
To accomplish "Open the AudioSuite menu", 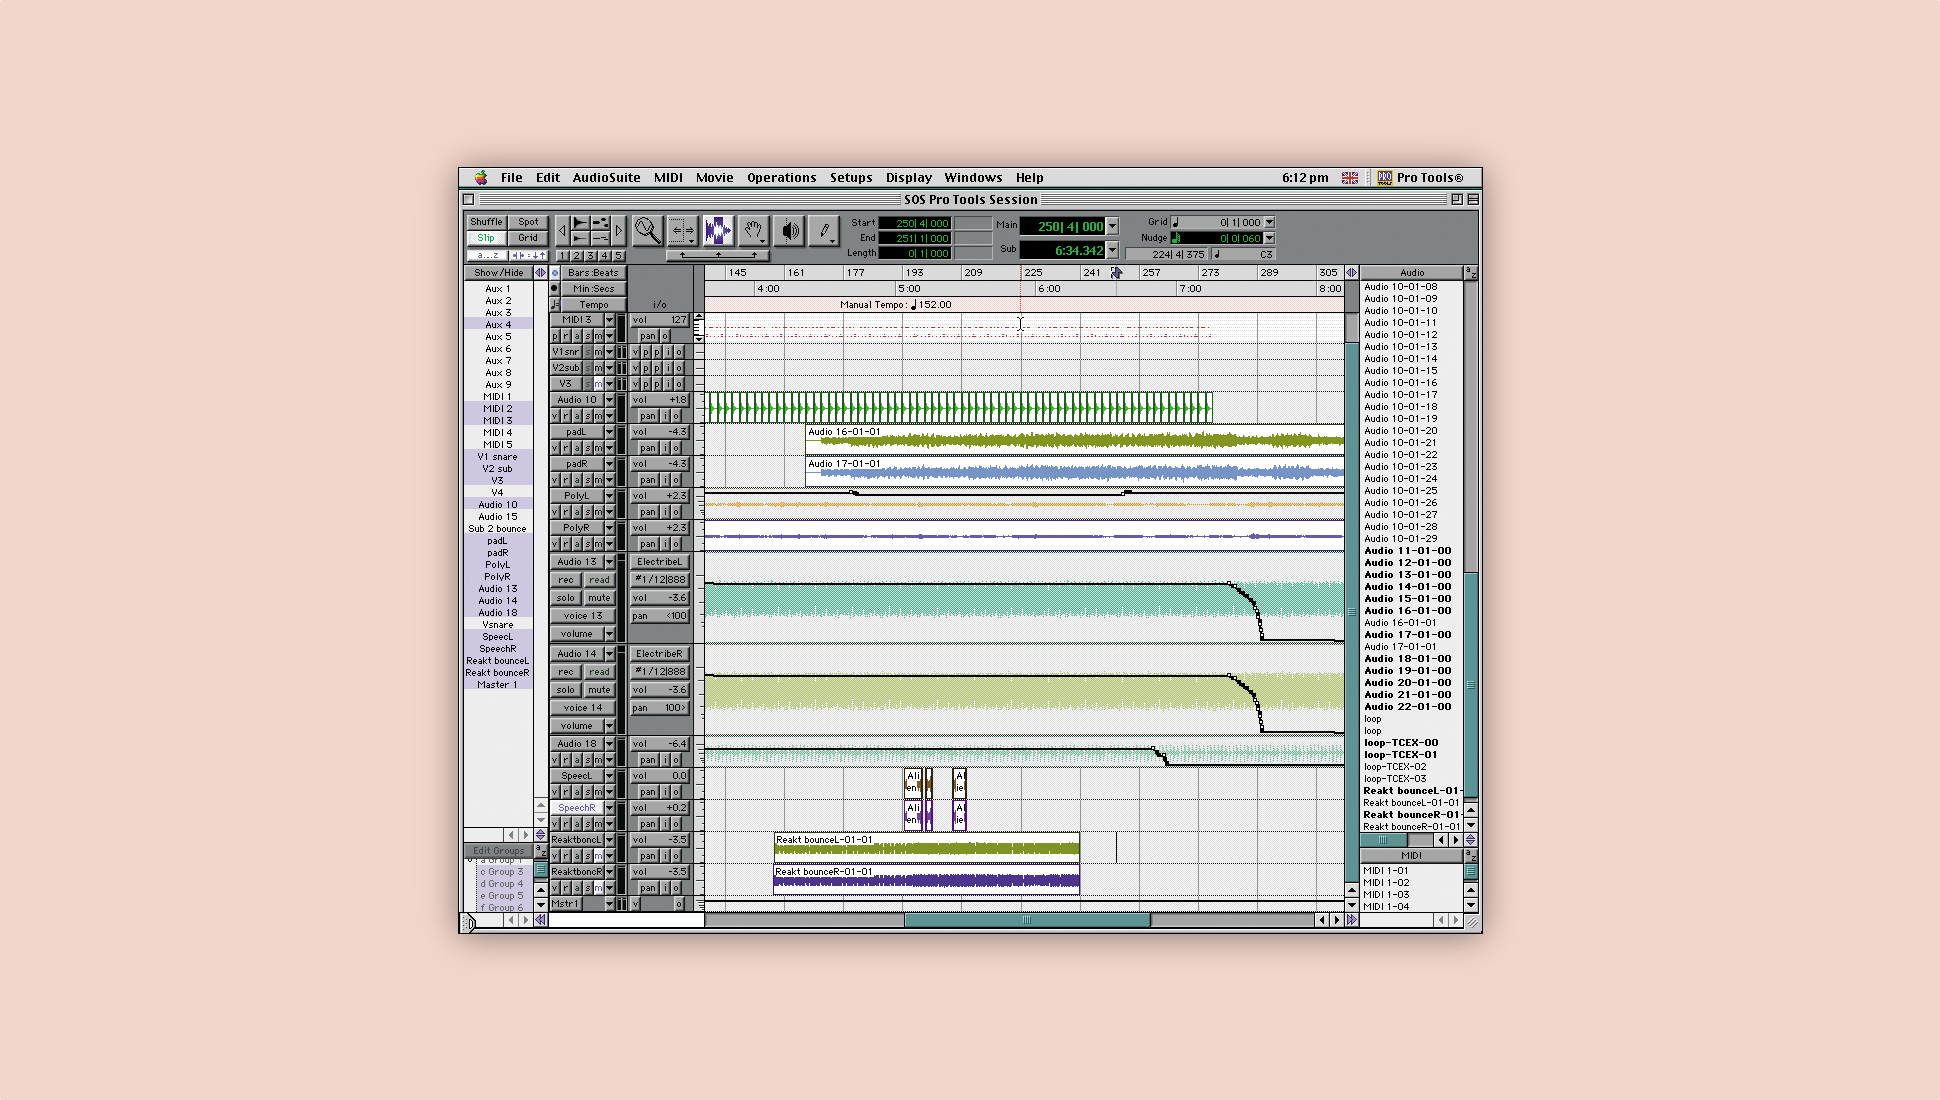I will click(606, 177).
